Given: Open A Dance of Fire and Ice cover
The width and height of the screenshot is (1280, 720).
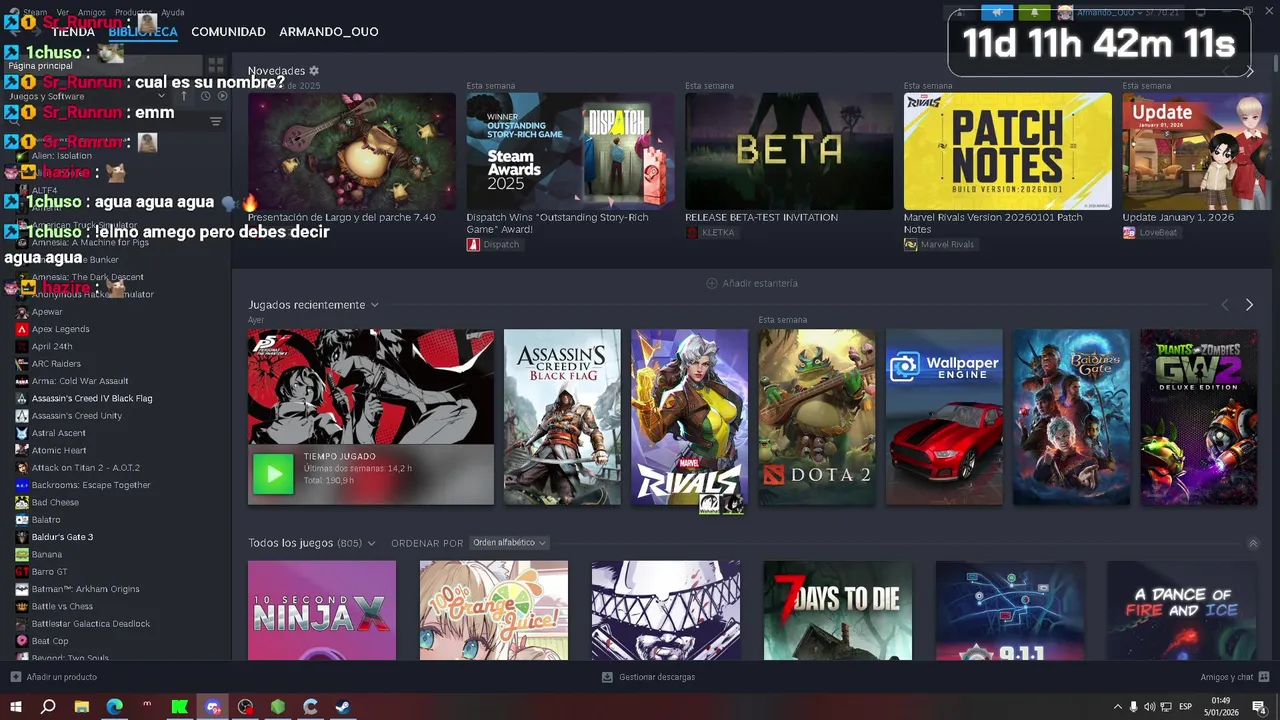Looking at the screenshot, I should (1182, 610).
